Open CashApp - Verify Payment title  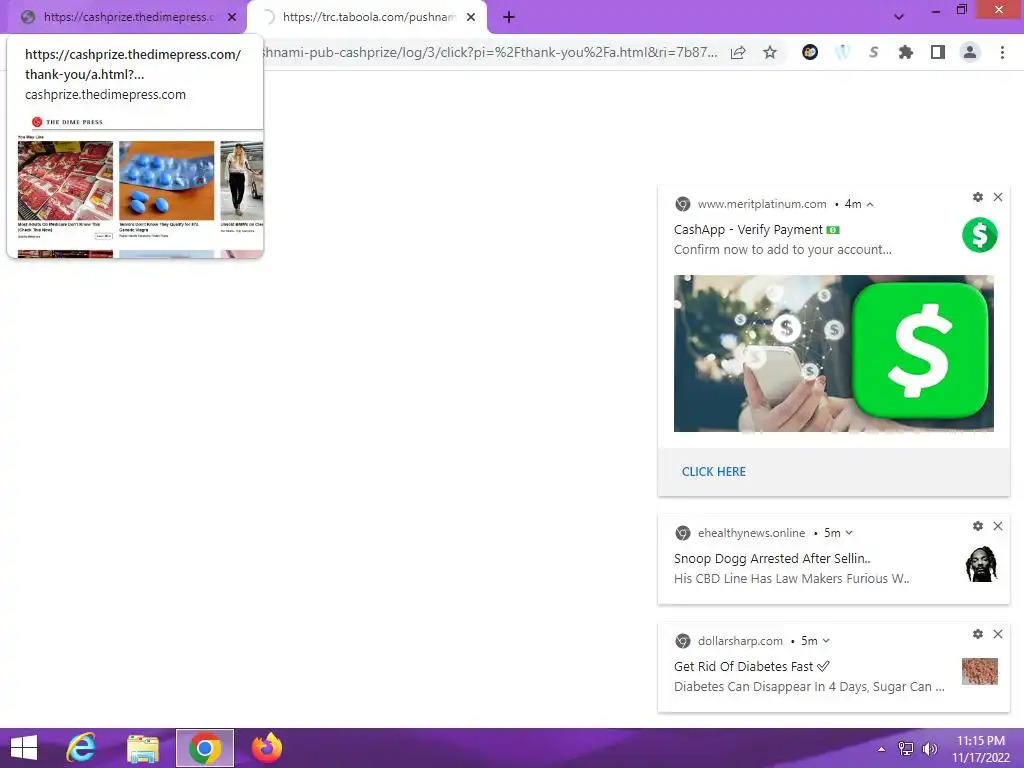point(757,230)
